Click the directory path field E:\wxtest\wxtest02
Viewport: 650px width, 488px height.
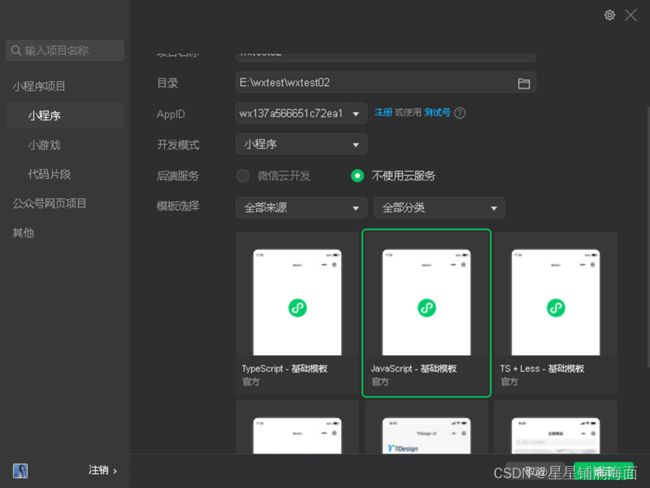pos(386,83)
